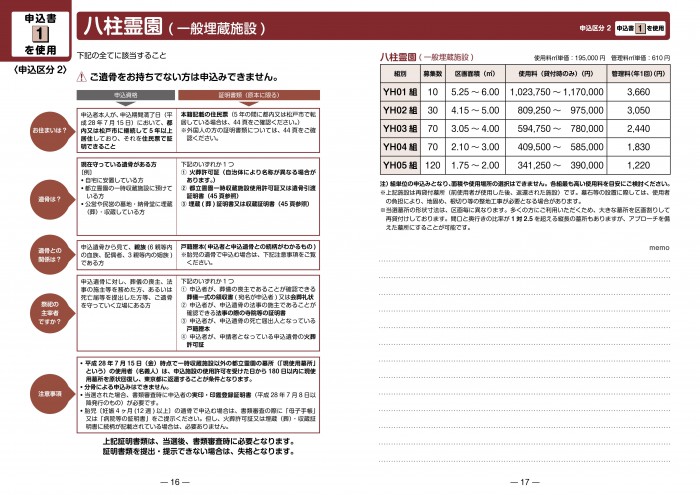700x495 pixels.
Task: Click the fee cell 409,500～585,000
Action: point(556,147)
